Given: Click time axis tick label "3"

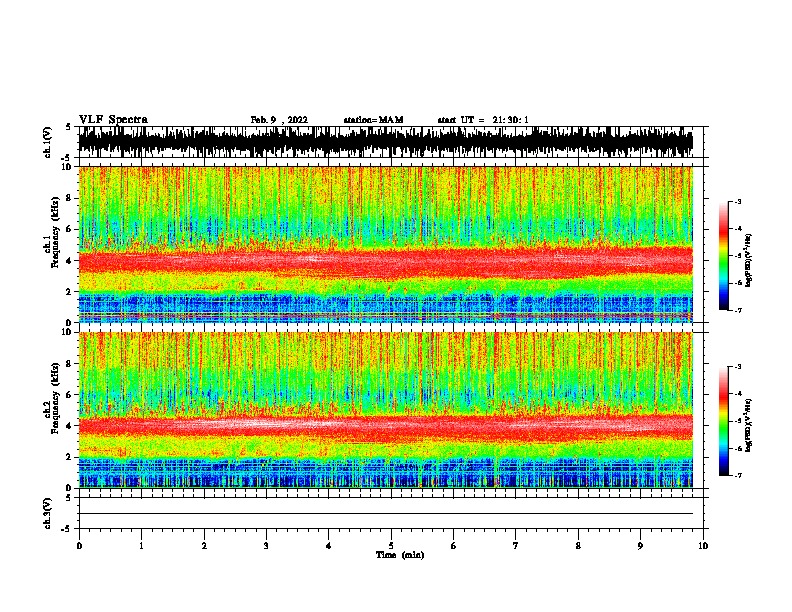Looking at the screenshot, I should (x=266, y=546).
